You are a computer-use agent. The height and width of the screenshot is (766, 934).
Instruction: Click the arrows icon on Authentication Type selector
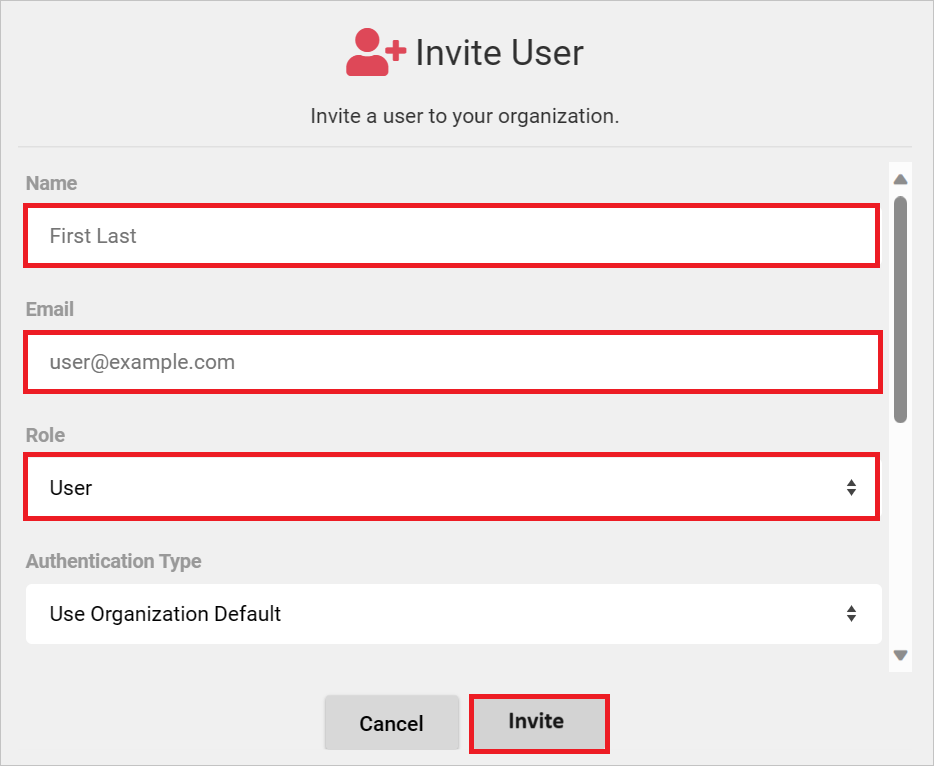852,613
